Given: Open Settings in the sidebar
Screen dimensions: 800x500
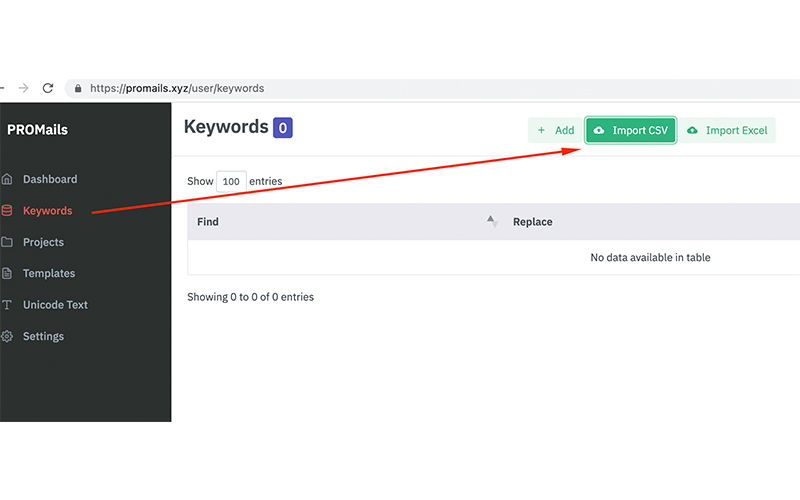Looking at the screenshot, I should [43, 337].
